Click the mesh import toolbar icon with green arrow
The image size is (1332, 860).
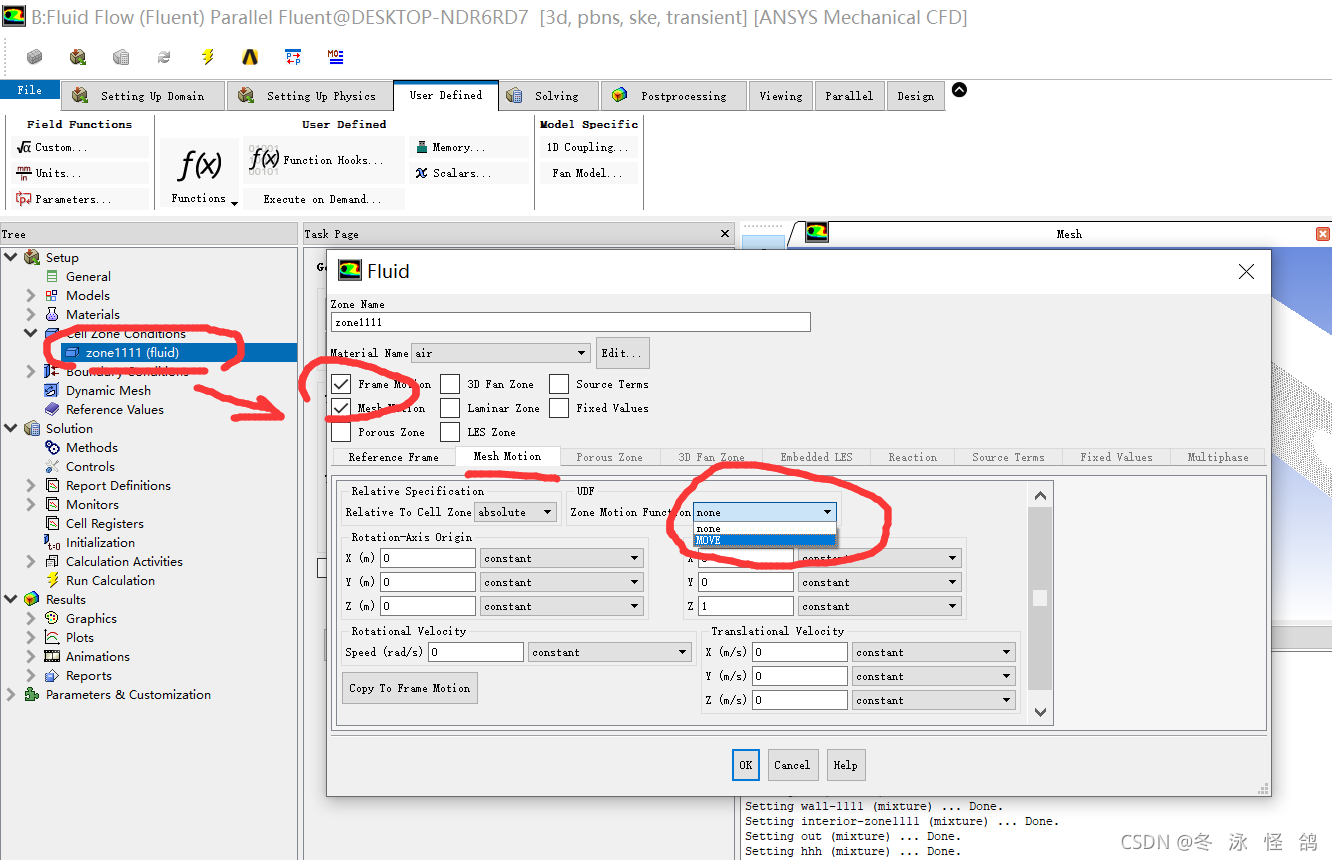point(78,57)
